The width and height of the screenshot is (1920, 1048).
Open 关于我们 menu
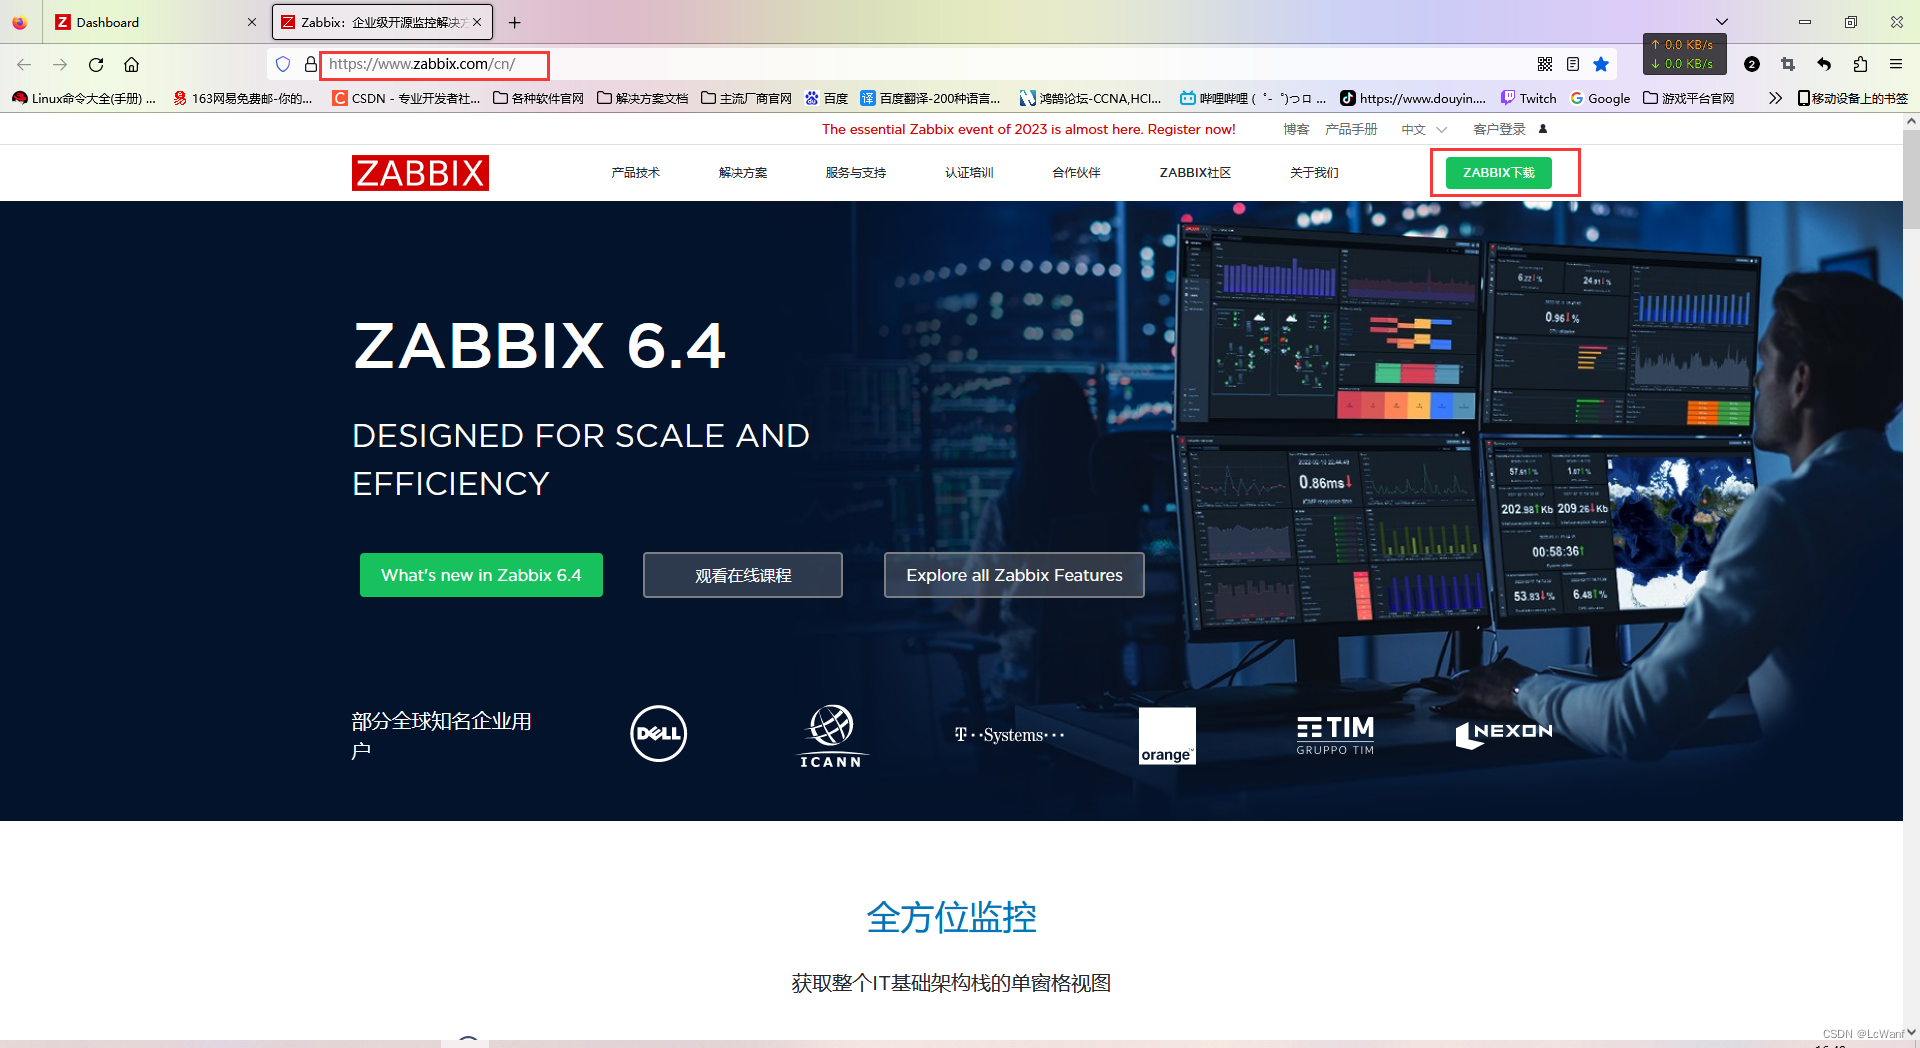pyautogui.click(x=1314, y=173)
